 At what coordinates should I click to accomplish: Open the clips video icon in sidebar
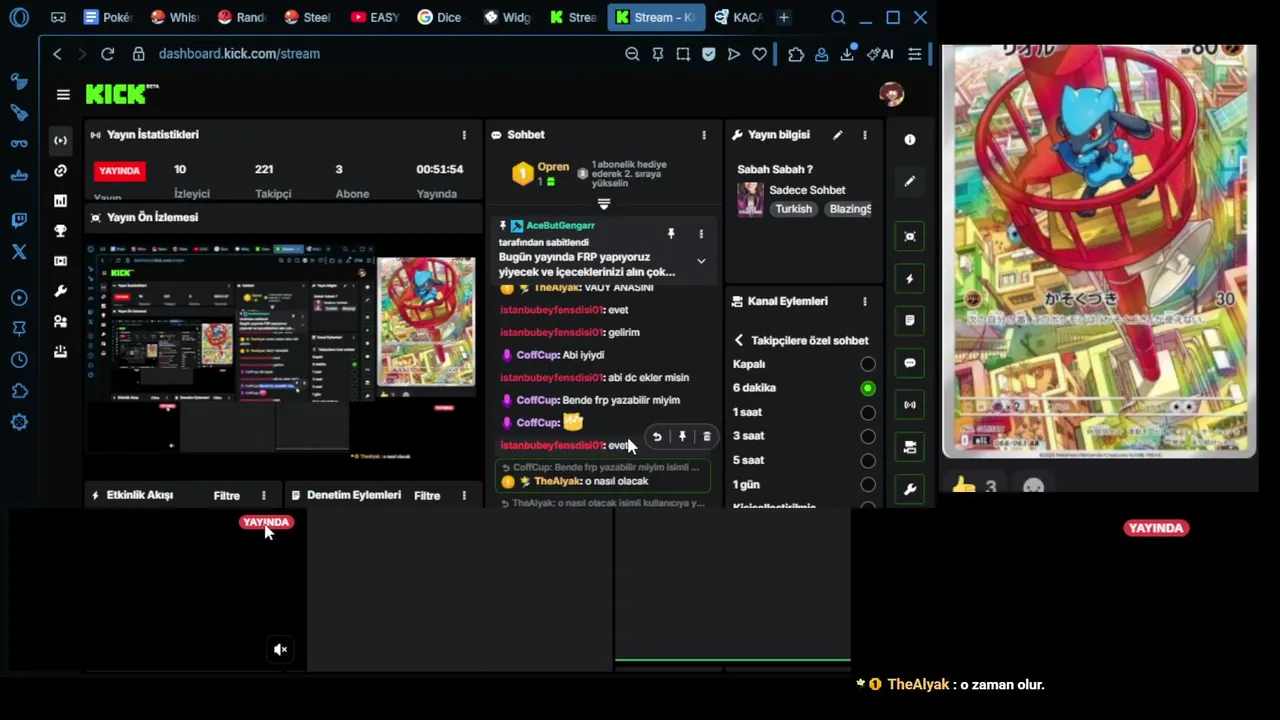[x=60, y=261]
